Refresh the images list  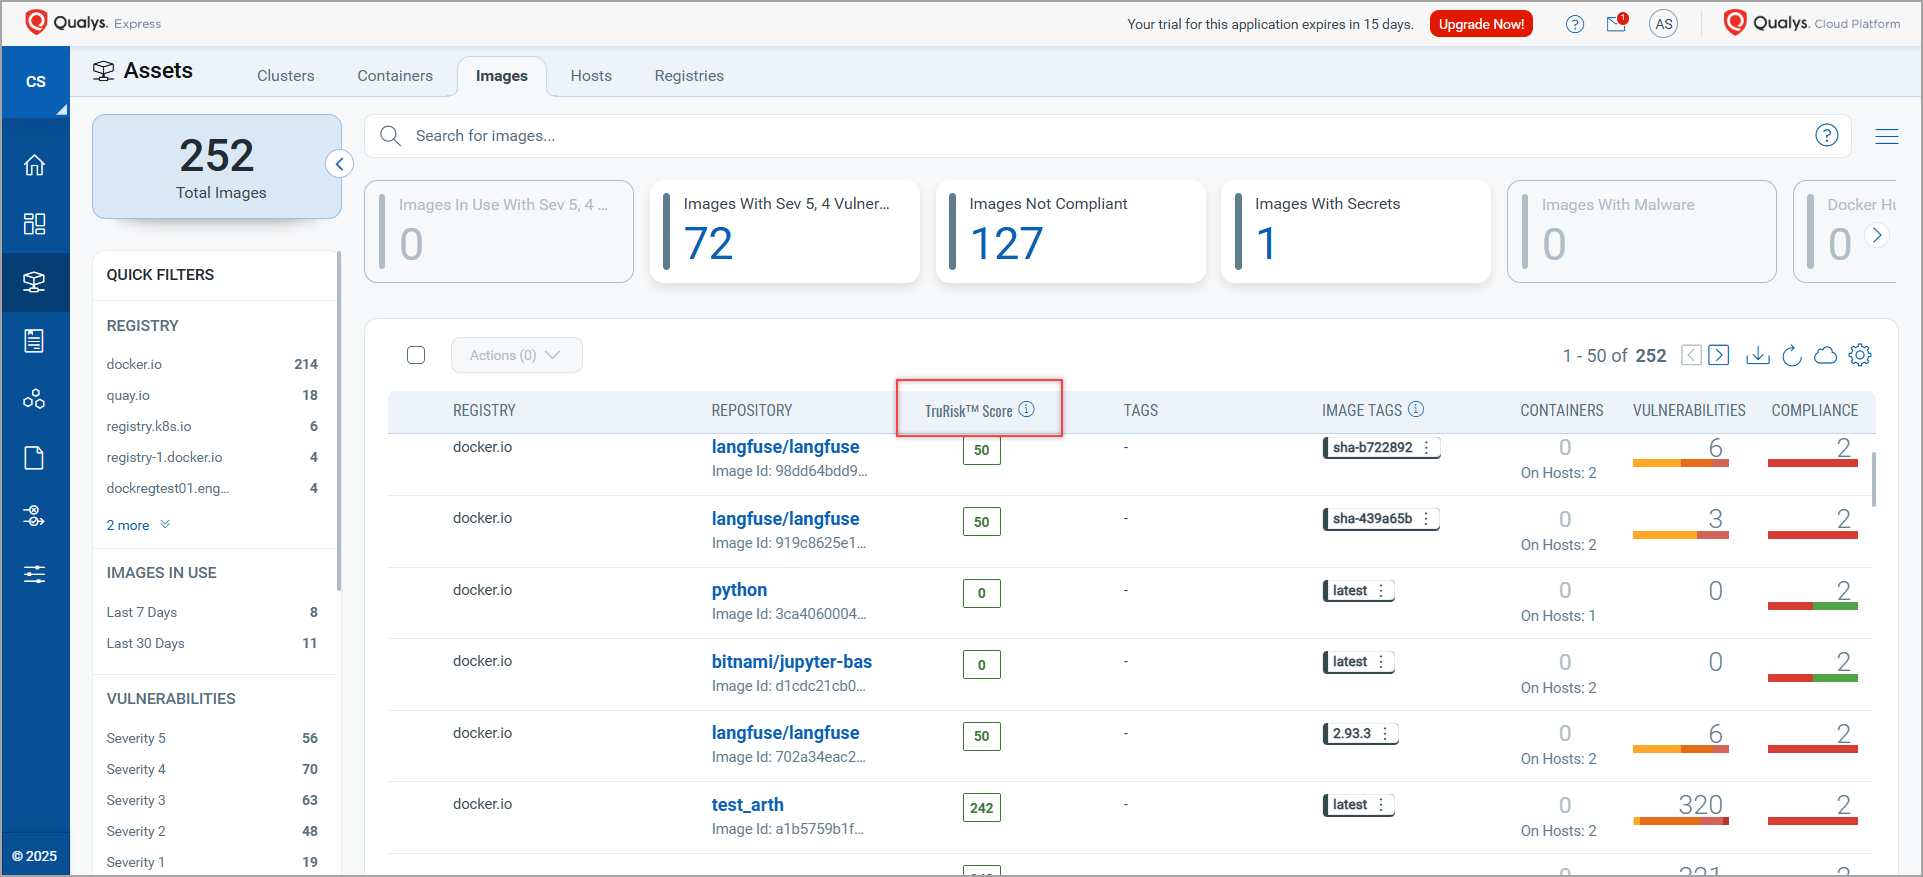click(1791, 355)
